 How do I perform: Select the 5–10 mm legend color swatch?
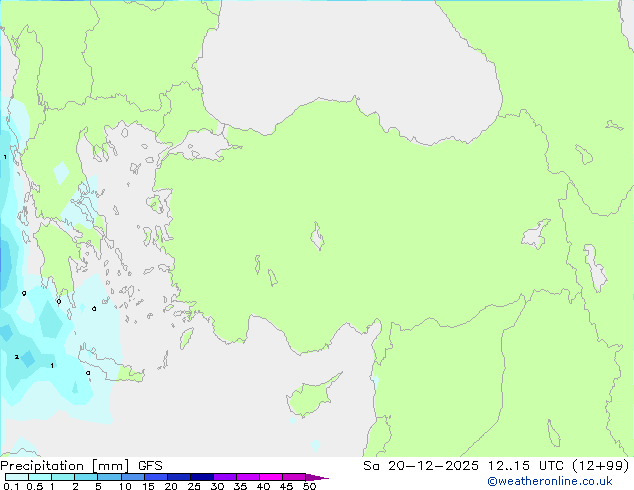tap(109, 477)
